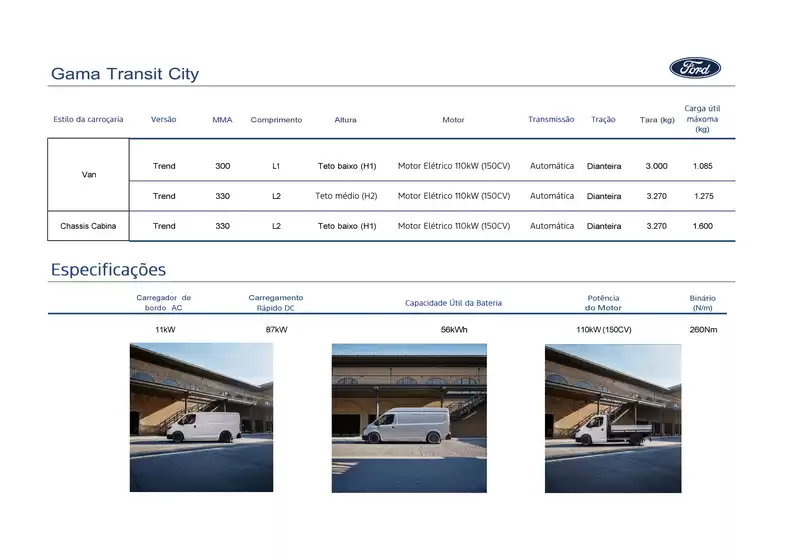This screenshot has width=793, height=560.
Task: Click the 'Tração' column header
Action: click(x=603, y=119)
